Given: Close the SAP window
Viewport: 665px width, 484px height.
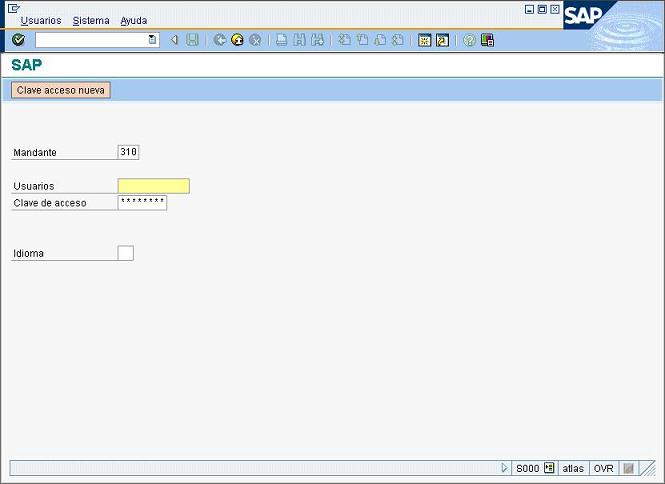Looking at the screenshot, I should click(x=554, y=9).
